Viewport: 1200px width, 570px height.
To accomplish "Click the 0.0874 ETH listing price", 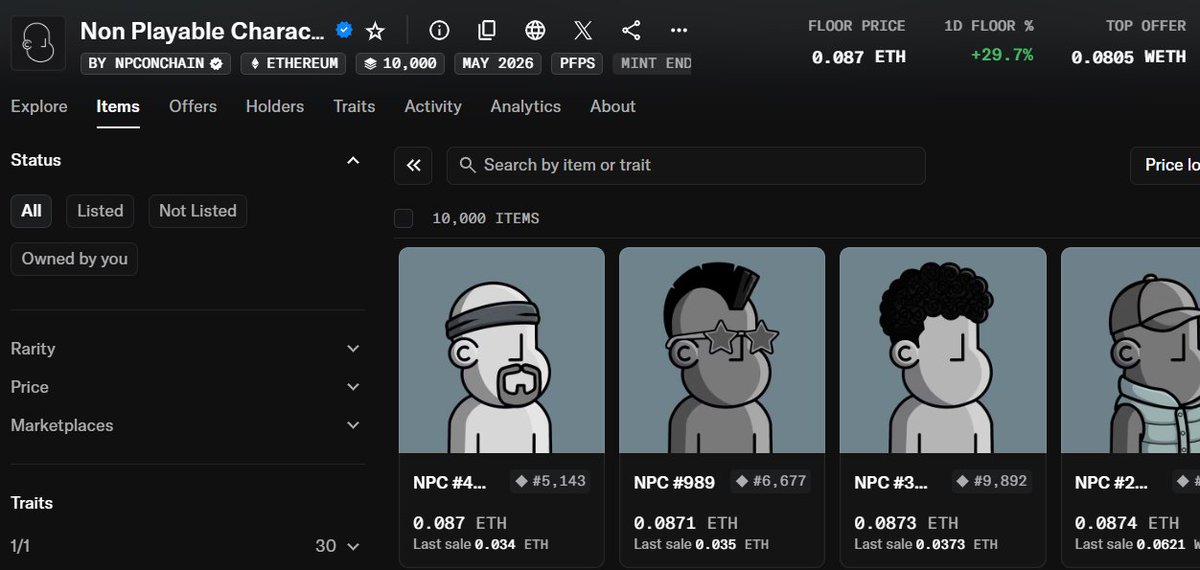I will 1127,522.
